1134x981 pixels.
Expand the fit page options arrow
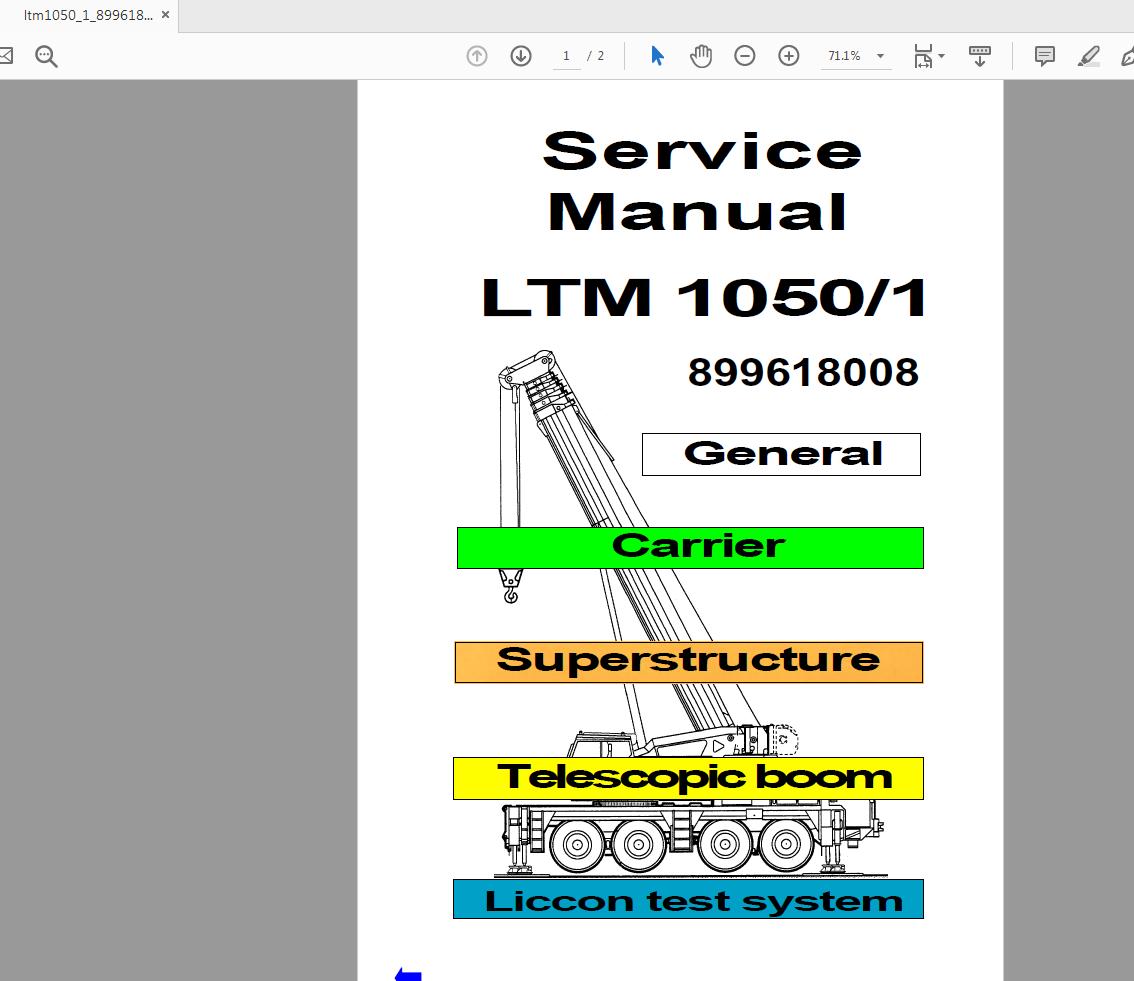tap(942, 56)
